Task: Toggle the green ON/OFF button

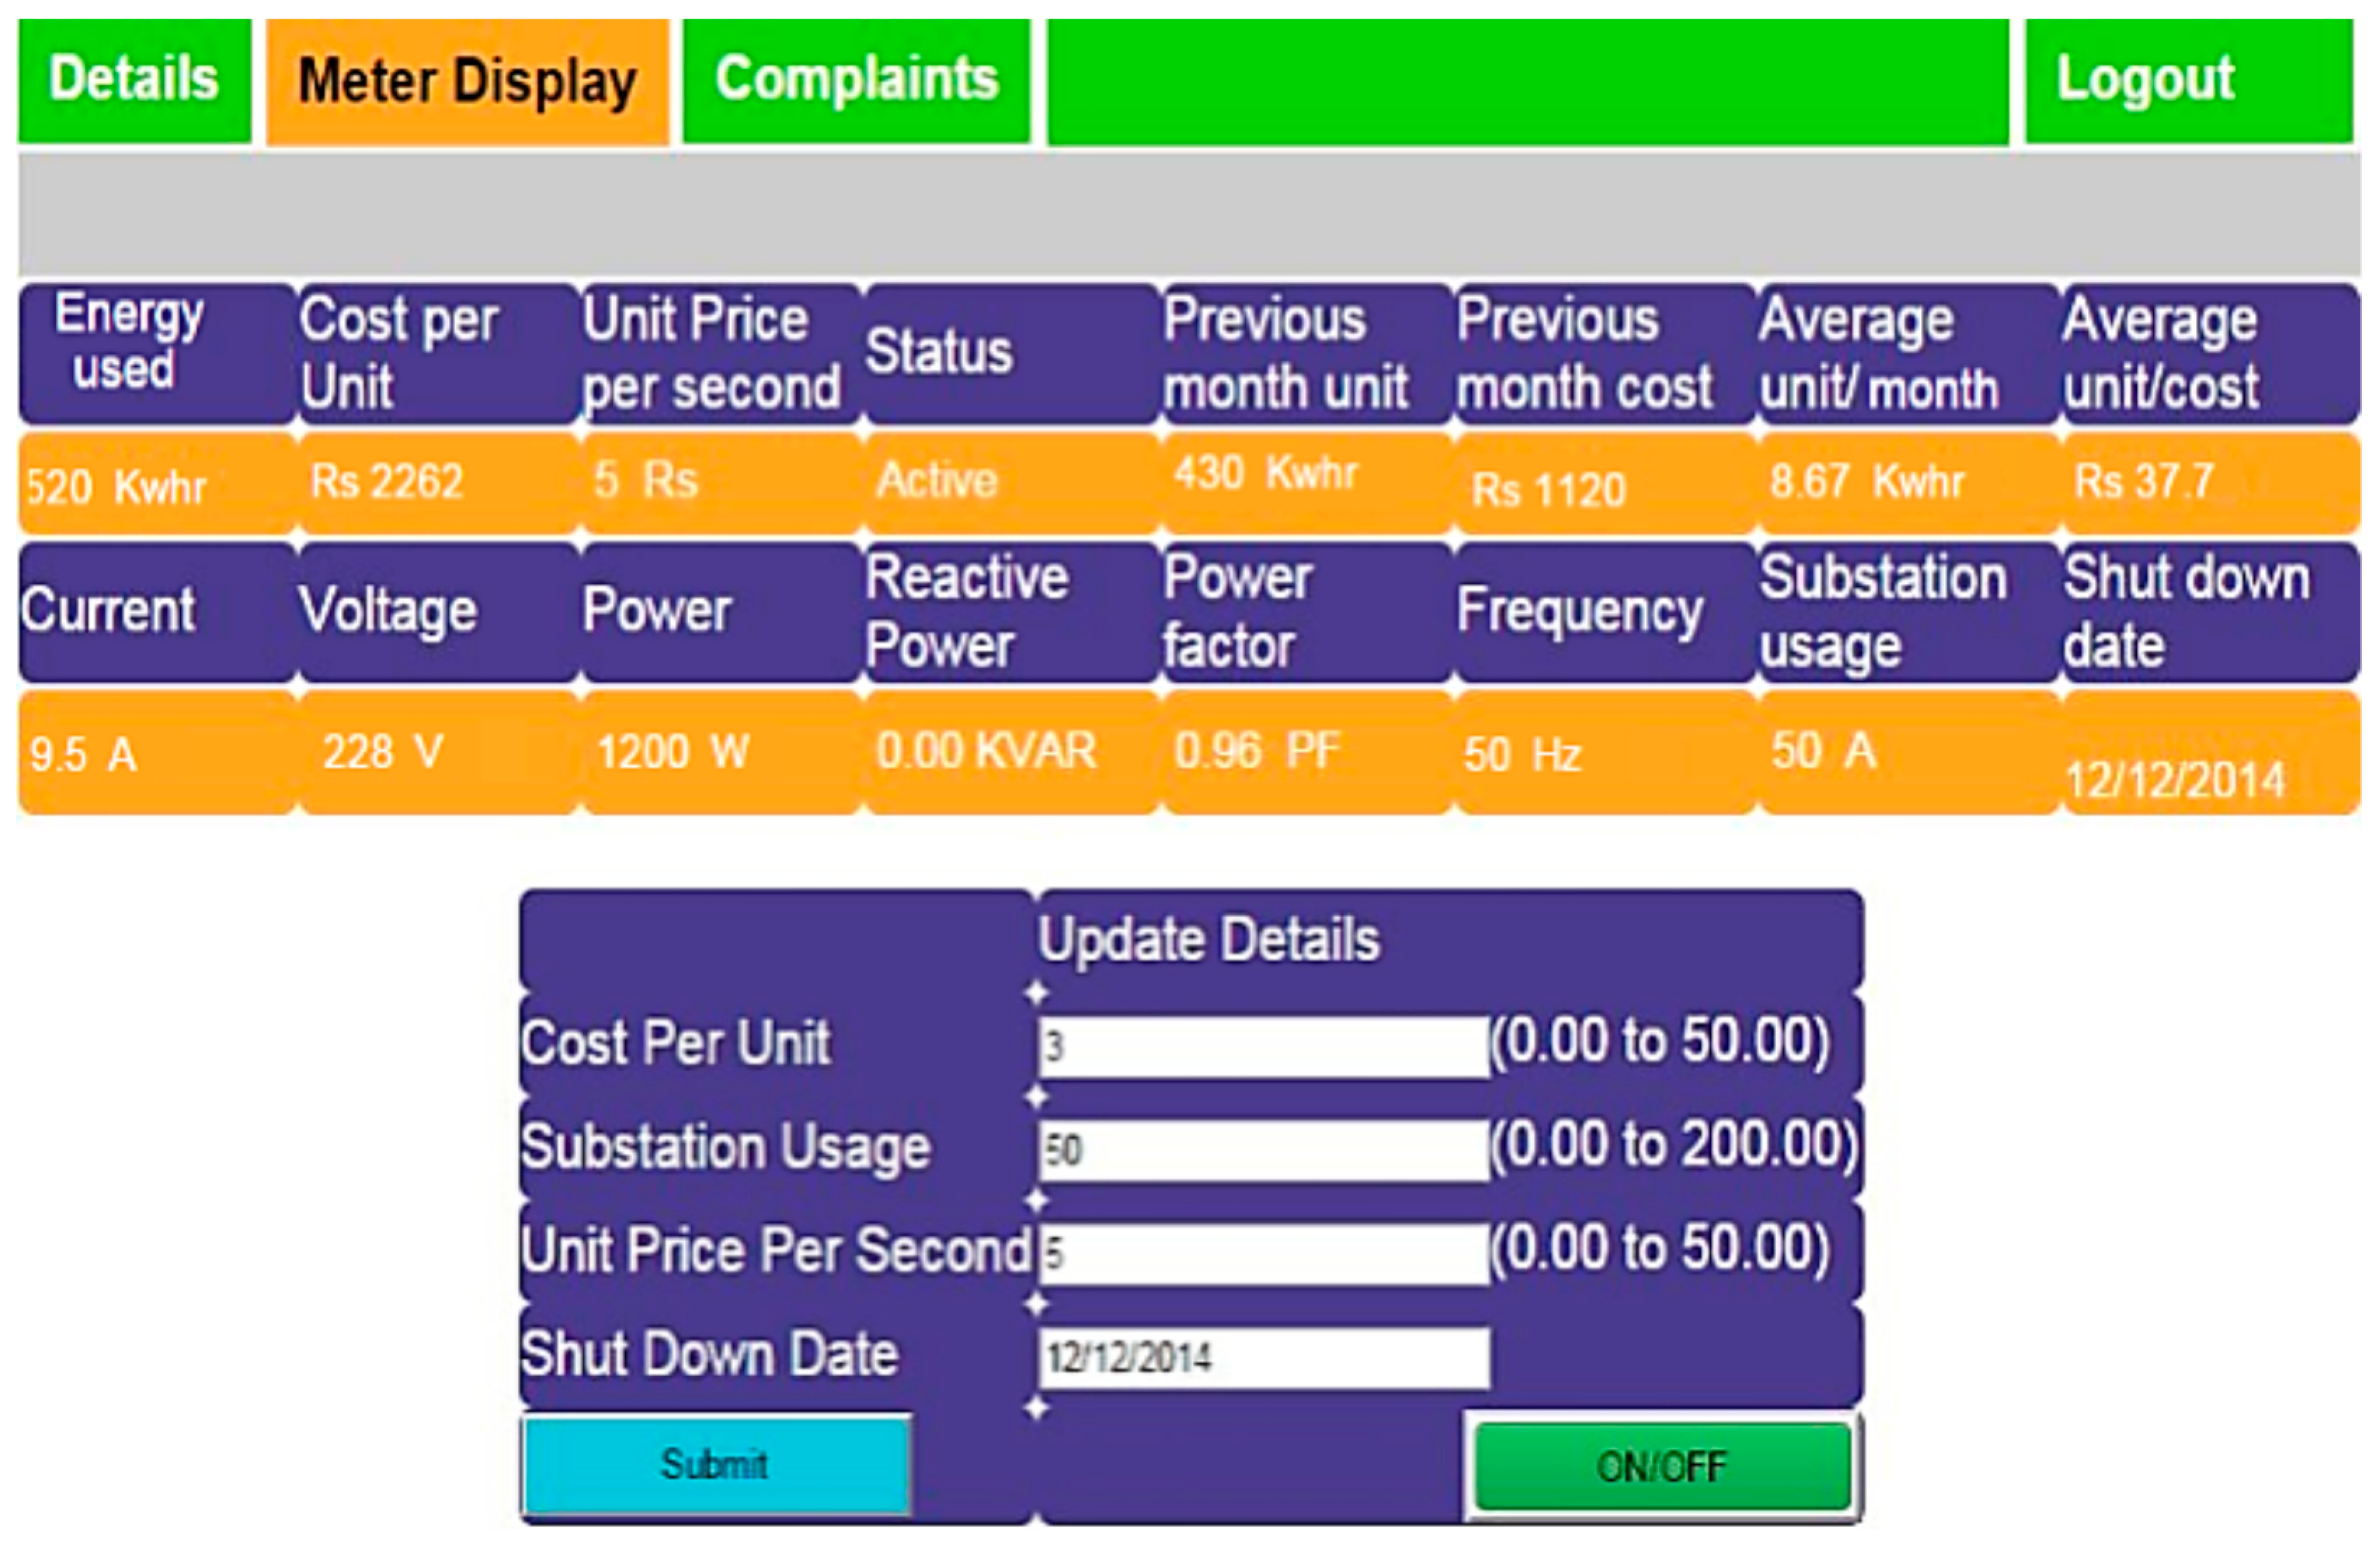Action: tap(1661, 1467)
